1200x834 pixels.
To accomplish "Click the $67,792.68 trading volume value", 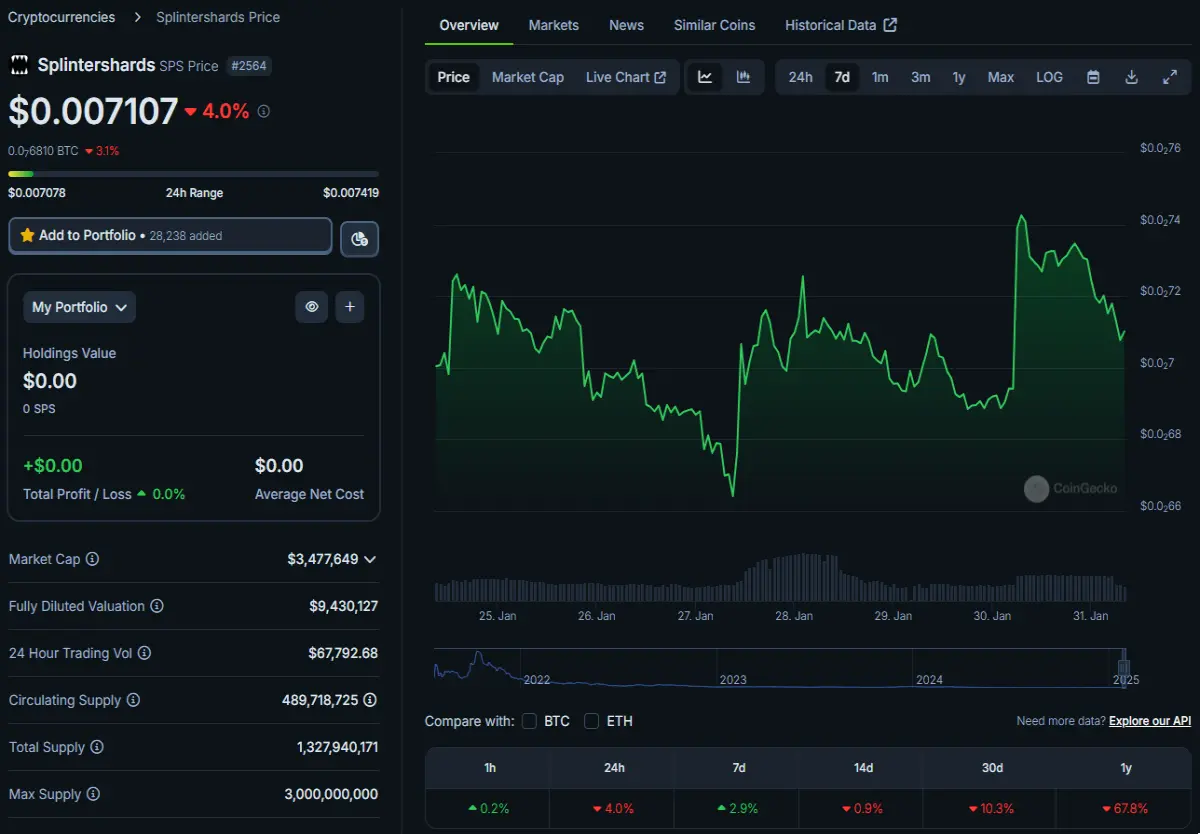I will point(343,653).
